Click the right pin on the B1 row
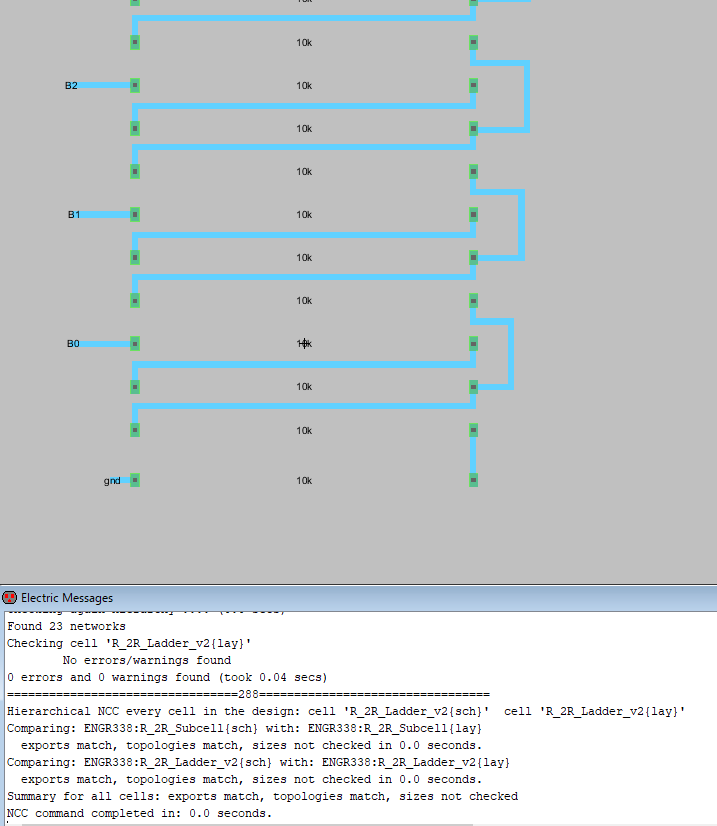 coord(474,215)
